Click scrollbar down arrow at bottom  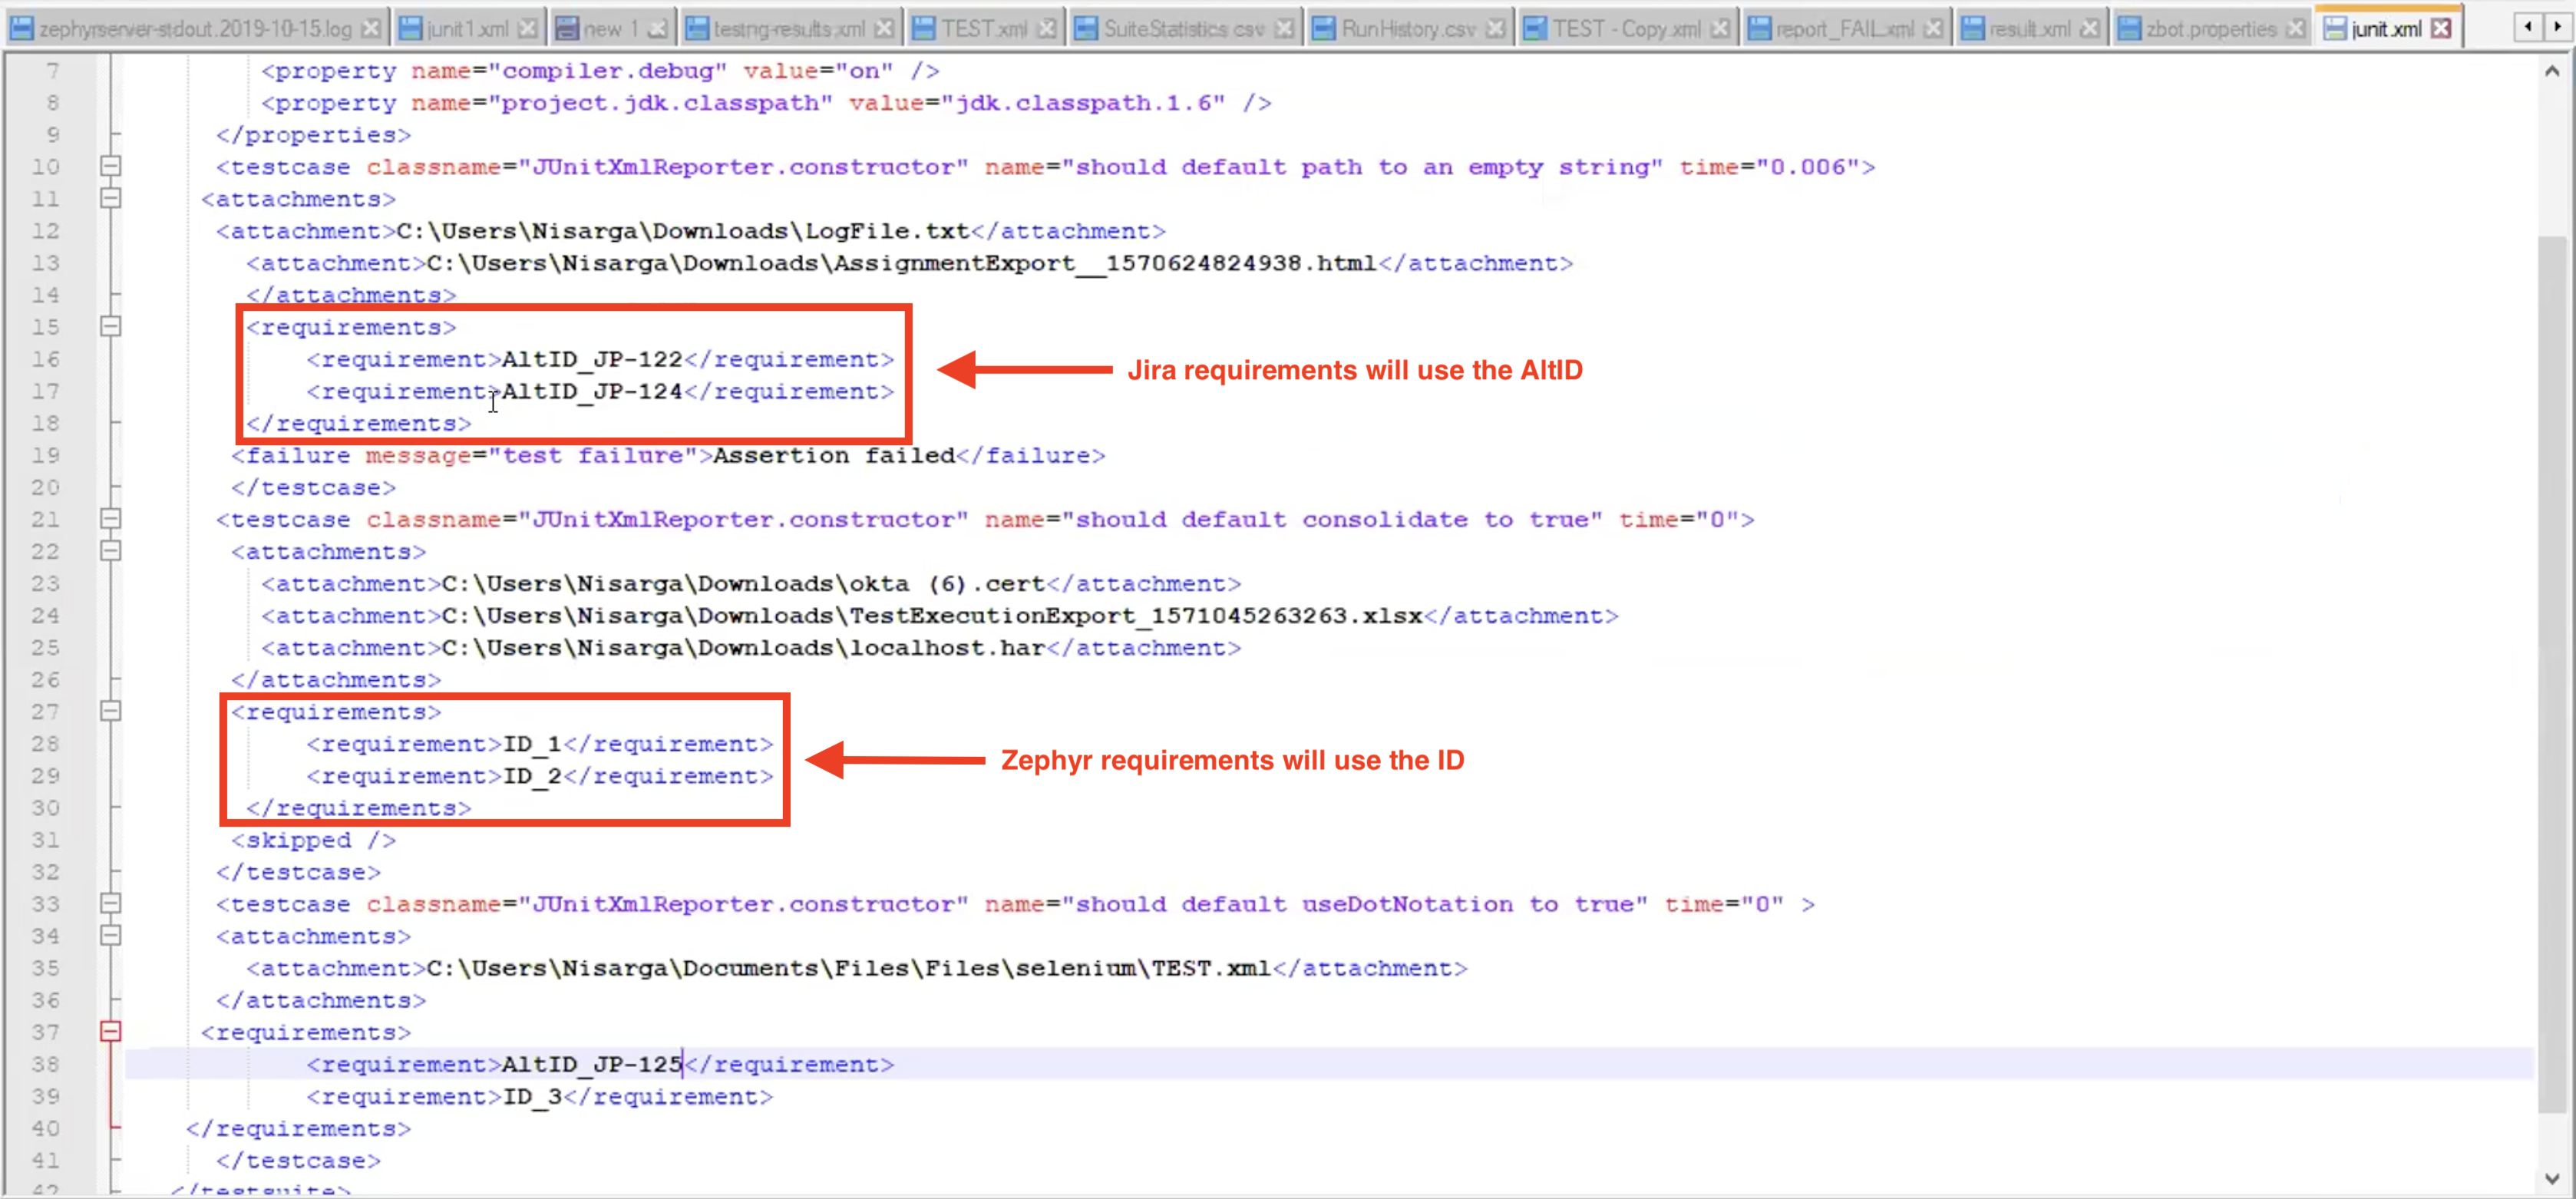pyautogui.click(x=2551, y=1178)
